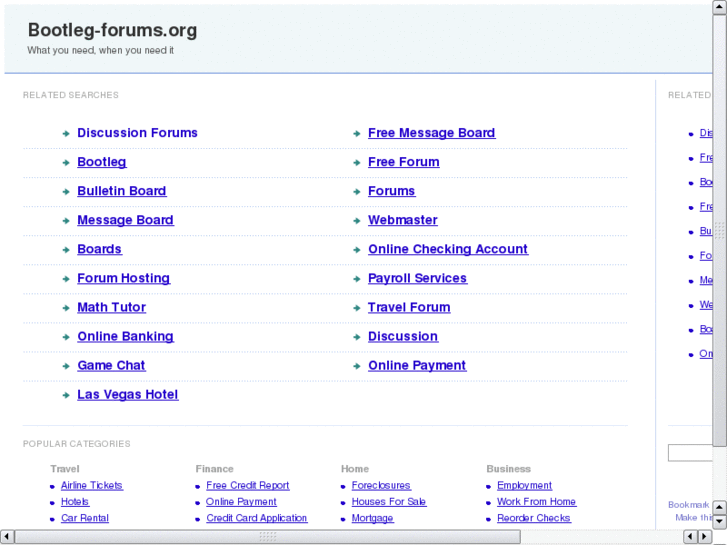Click the arrow icon beside Las Vegas Hotel

[x=65, y=395]
